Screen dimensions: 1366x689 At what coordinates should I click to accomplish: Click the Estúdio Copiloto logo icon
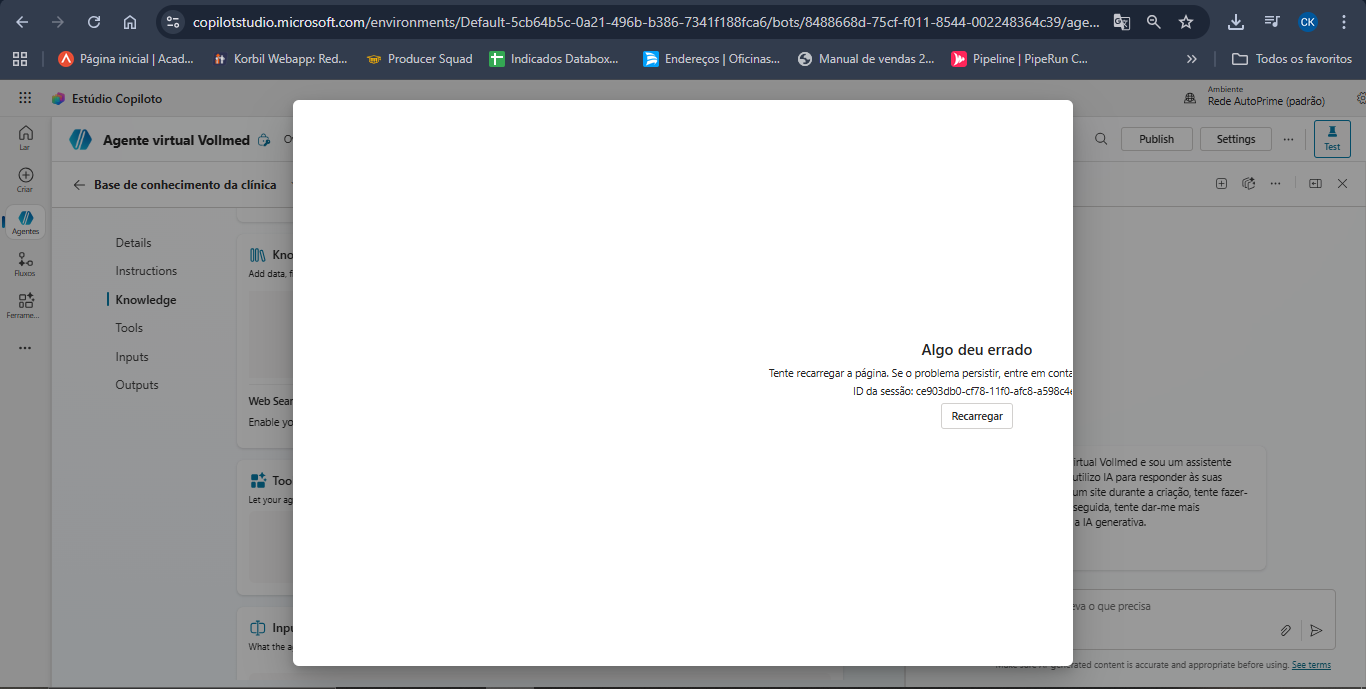pos(59,98)
